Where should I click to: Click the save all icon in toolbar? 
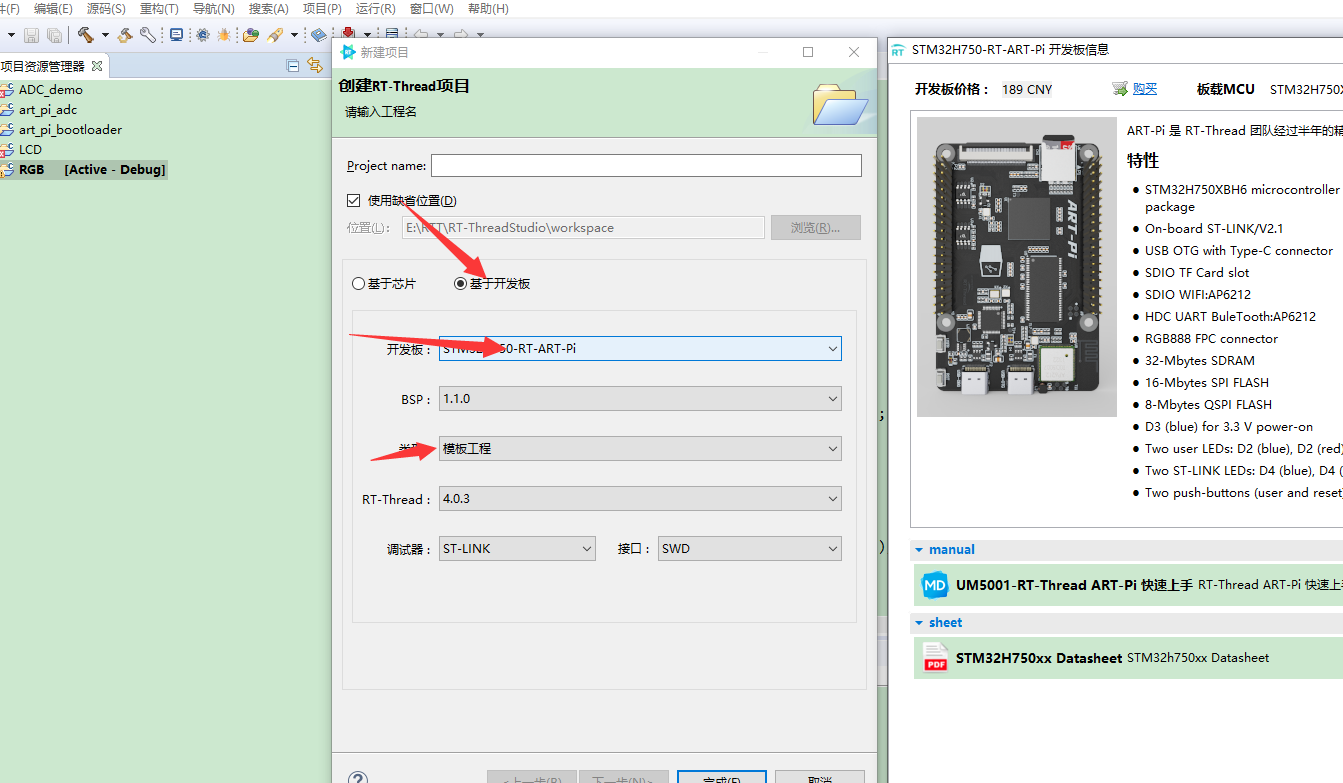[55, 35]
